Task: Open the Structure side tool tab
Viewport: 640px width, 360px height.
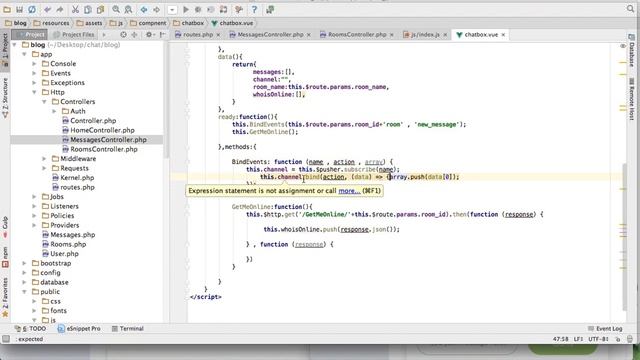Action: [x=5, y=98]
